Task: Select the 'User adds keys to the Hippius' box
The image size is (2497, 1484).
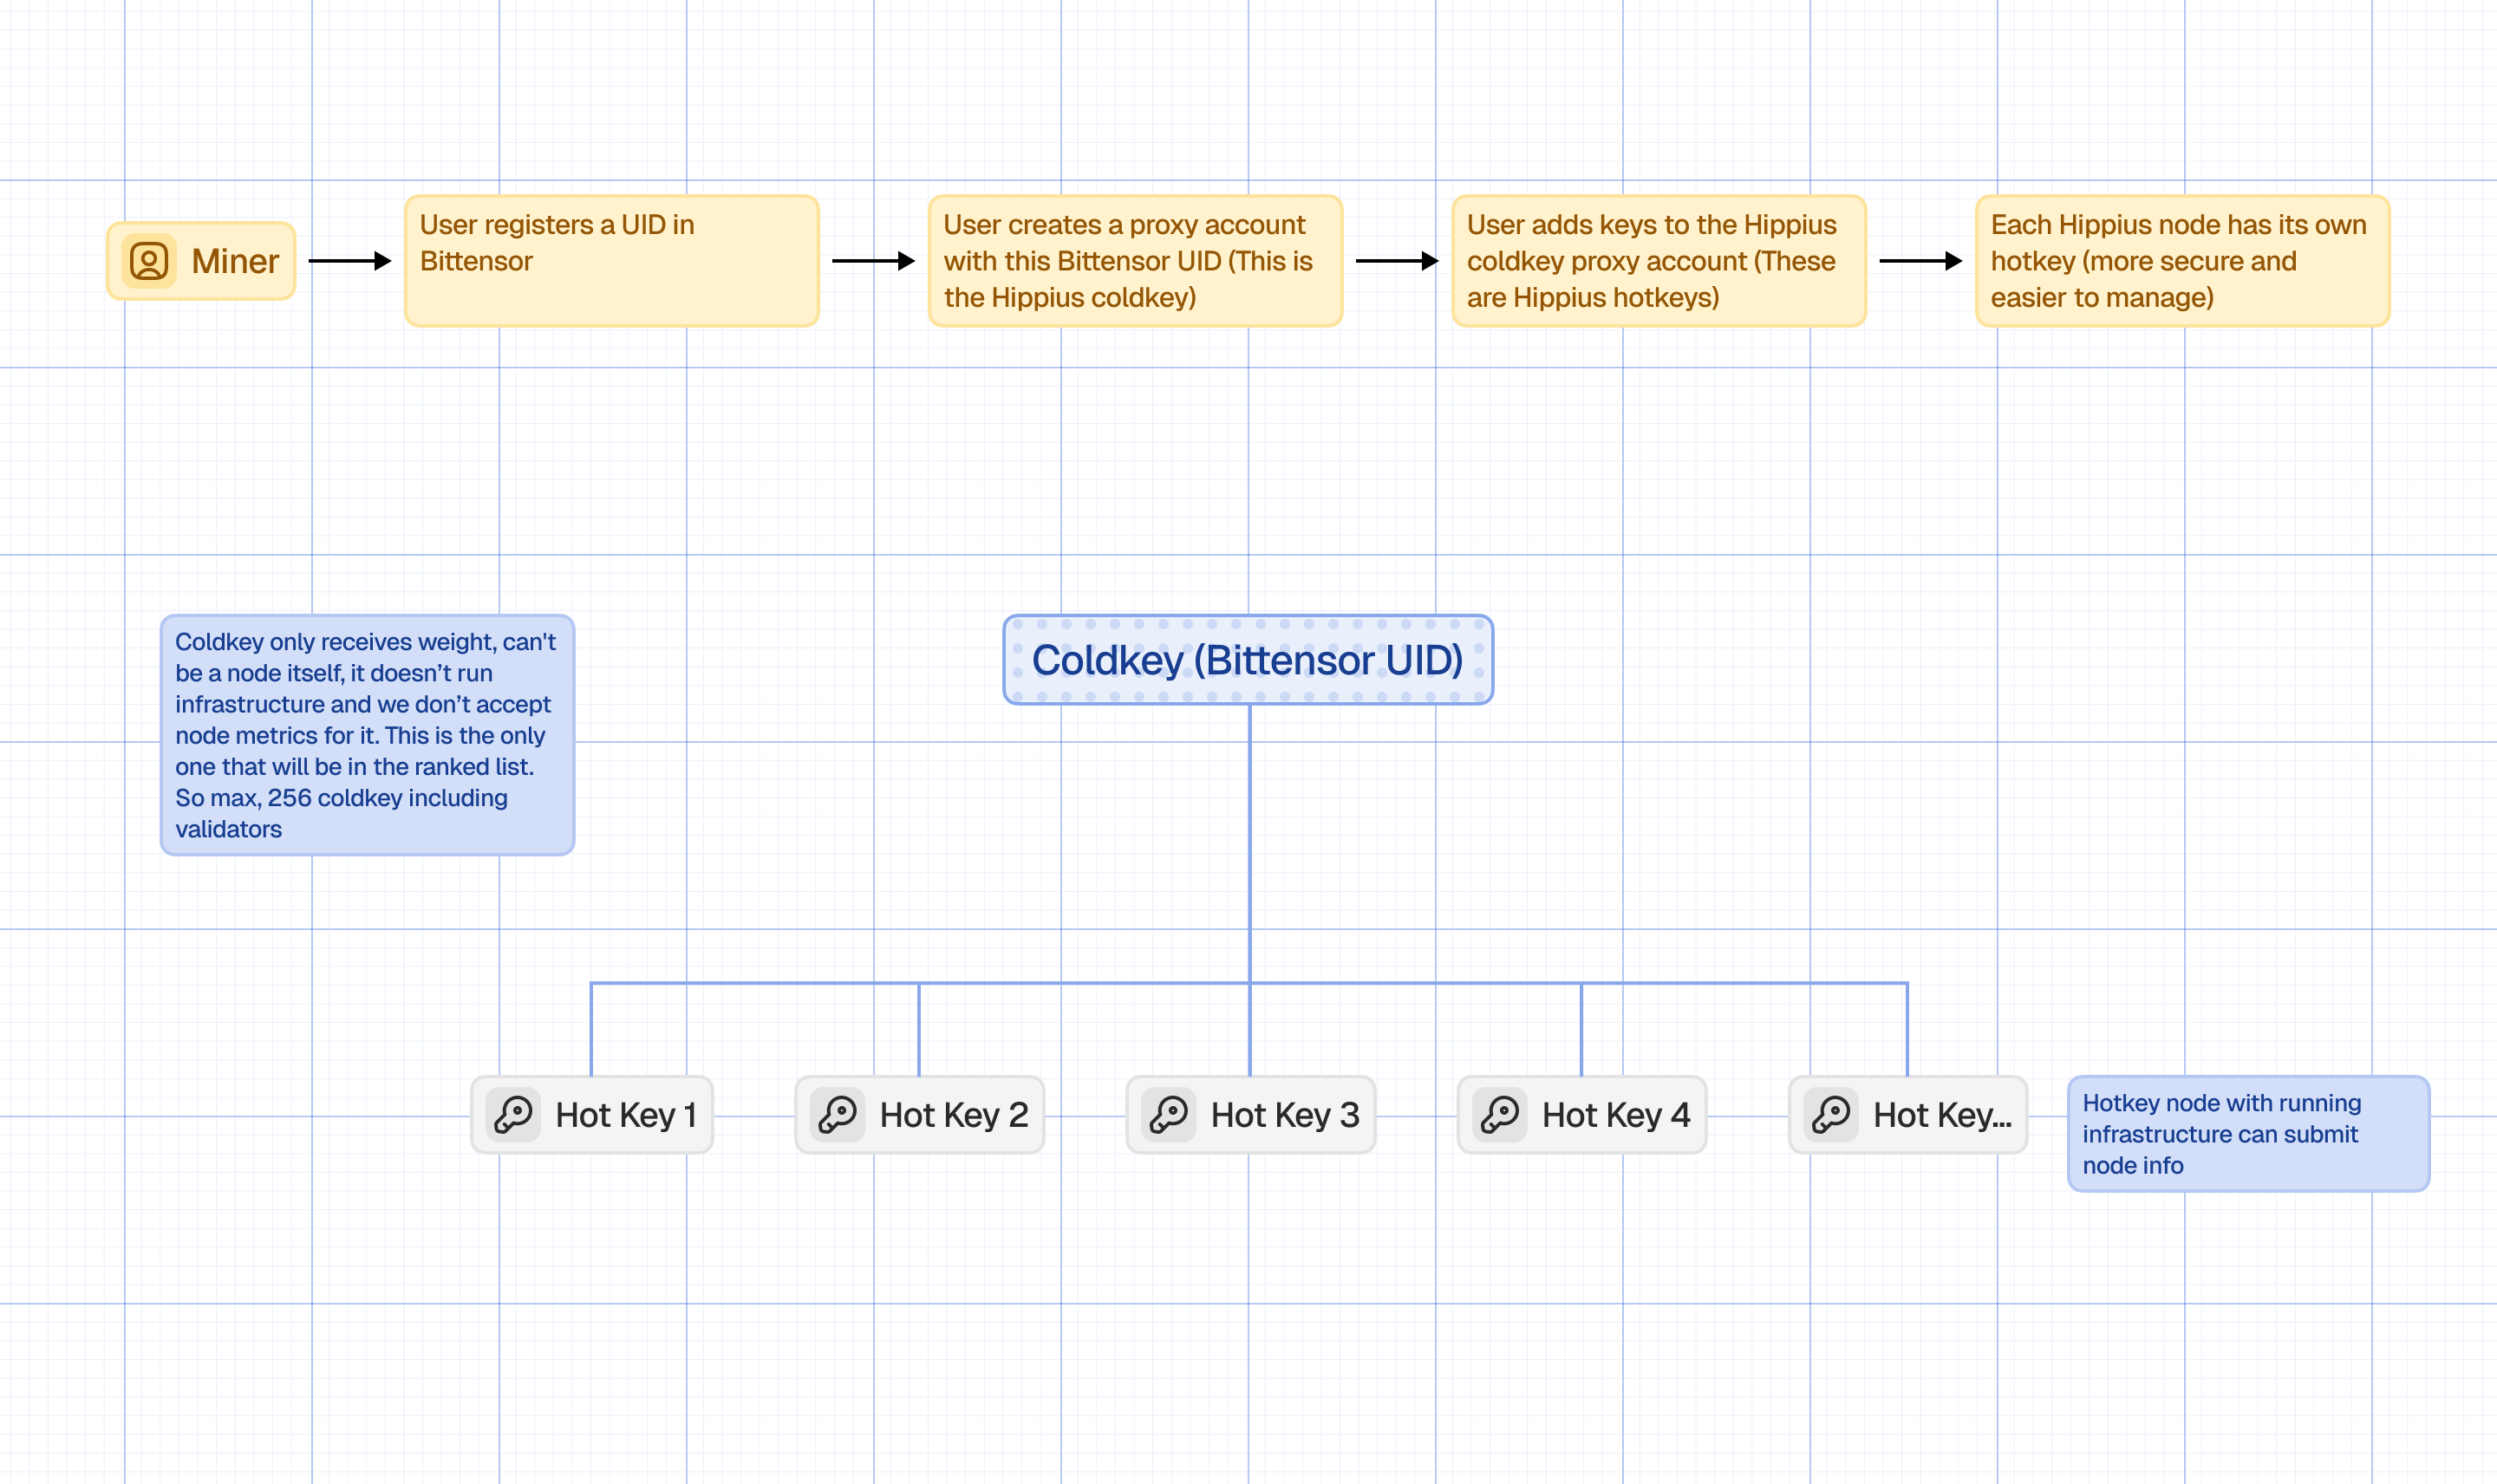Action: coord(1659,261)
